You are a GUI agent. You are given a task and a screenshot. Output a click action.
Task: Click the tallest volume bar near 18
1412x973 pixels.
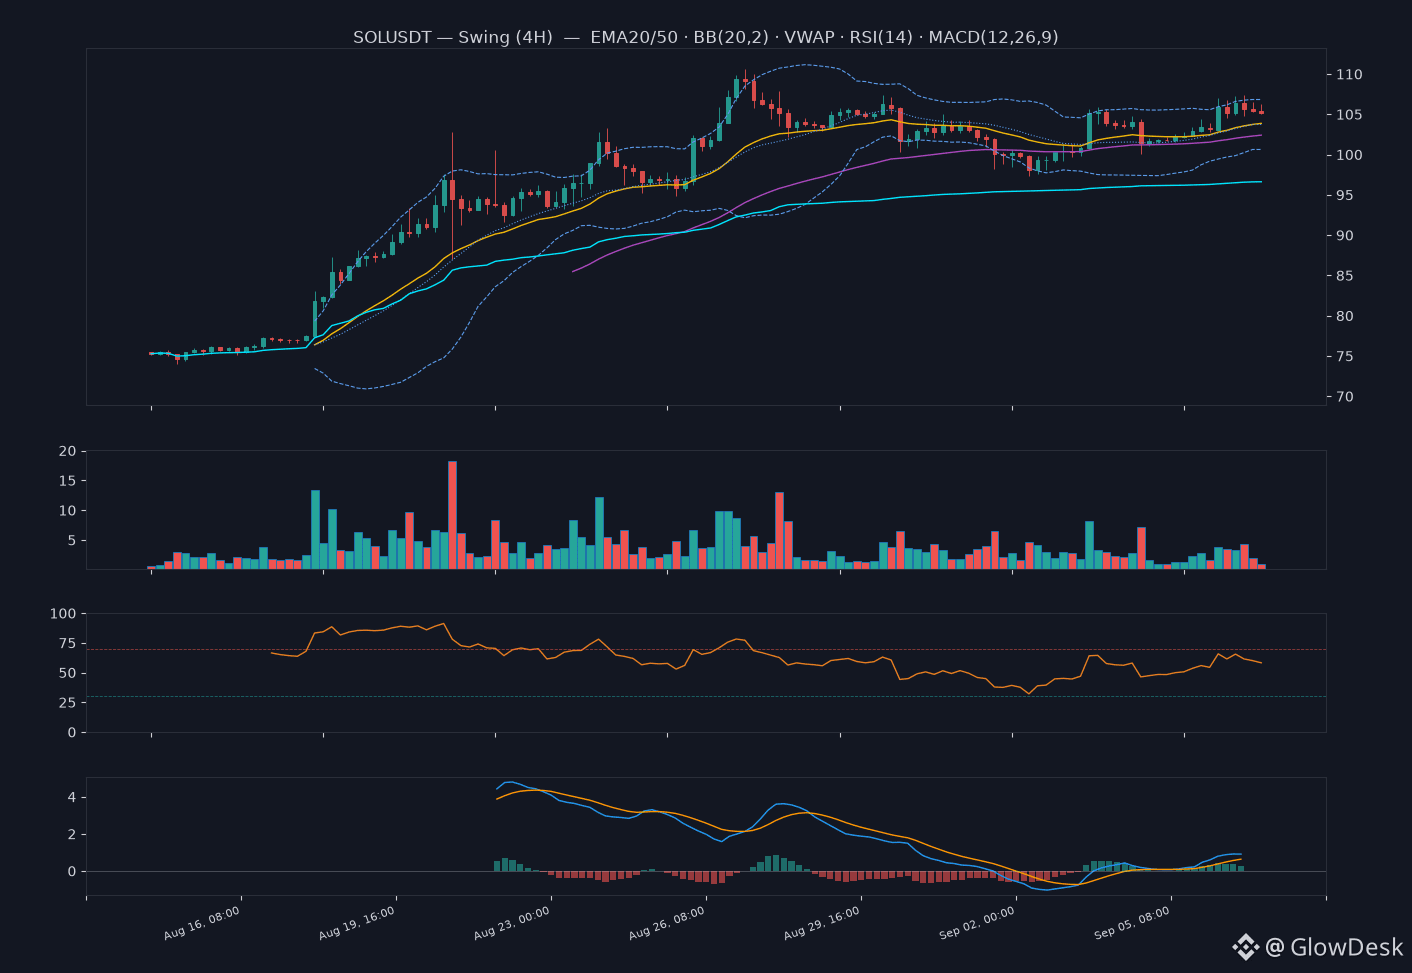tap(452, 515)
